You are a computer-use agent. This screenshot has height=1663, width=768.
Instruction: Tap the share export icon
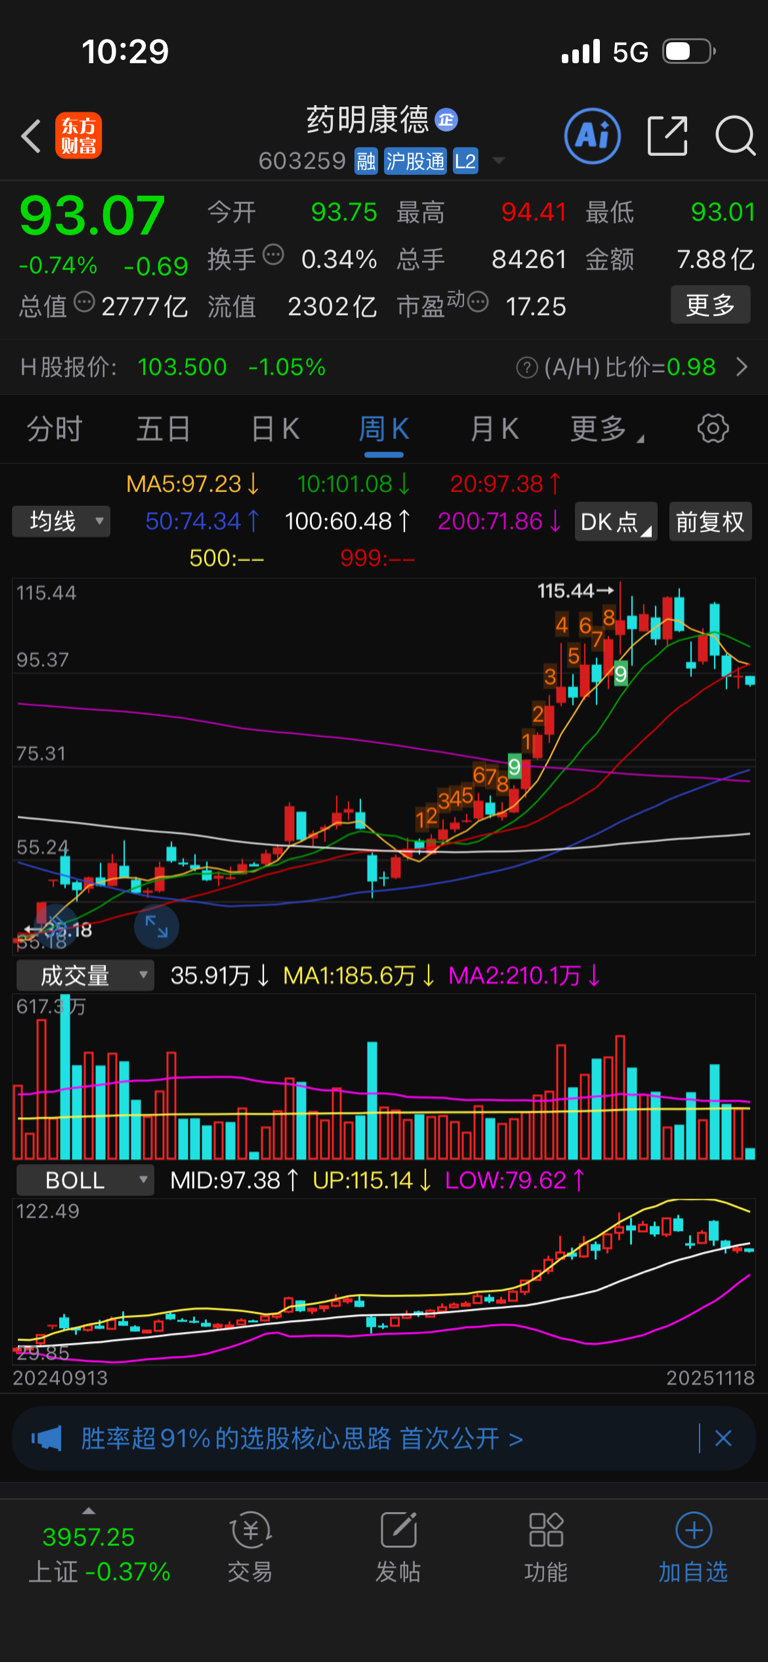667,135
